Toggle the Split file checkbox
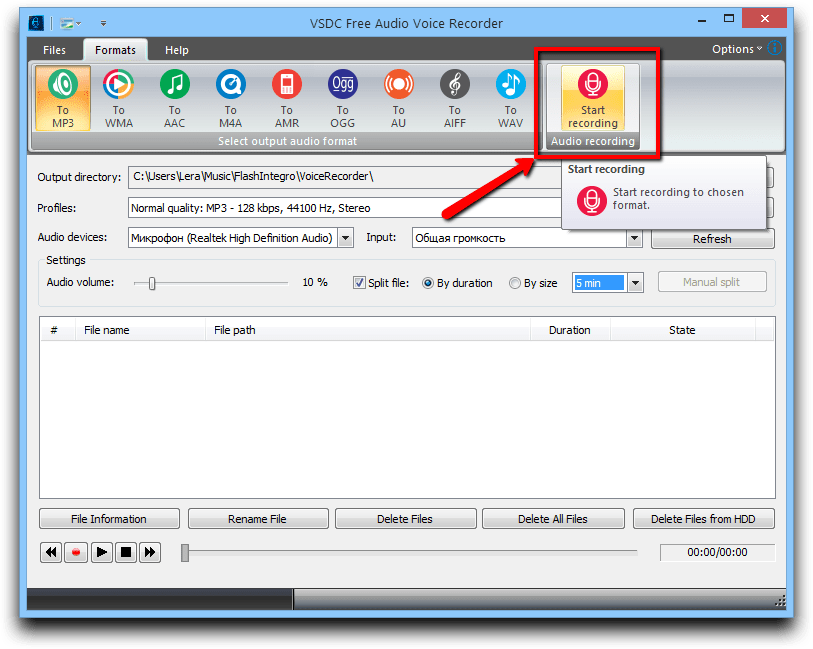The height and width of the screenshot is (649, 813). pos(360,283)
